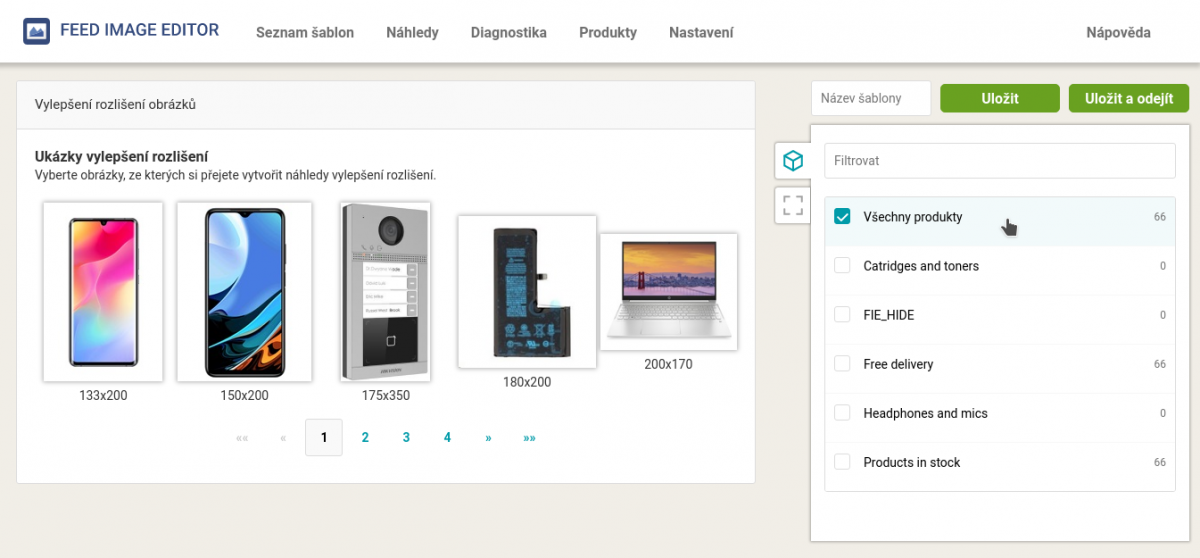The image size is (1200, 558).
Task: Click the 150x200 size caption
Action: tap(244, 395)
